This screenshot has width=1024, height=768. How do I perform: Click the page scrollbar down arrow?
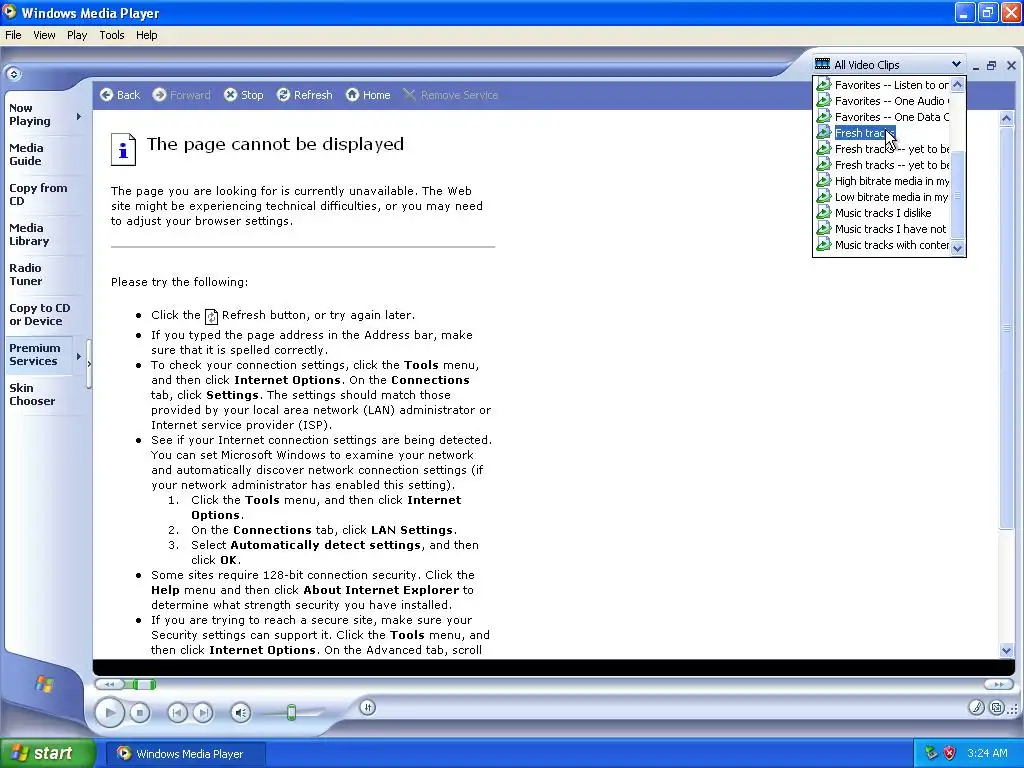tap(1006, 650)
